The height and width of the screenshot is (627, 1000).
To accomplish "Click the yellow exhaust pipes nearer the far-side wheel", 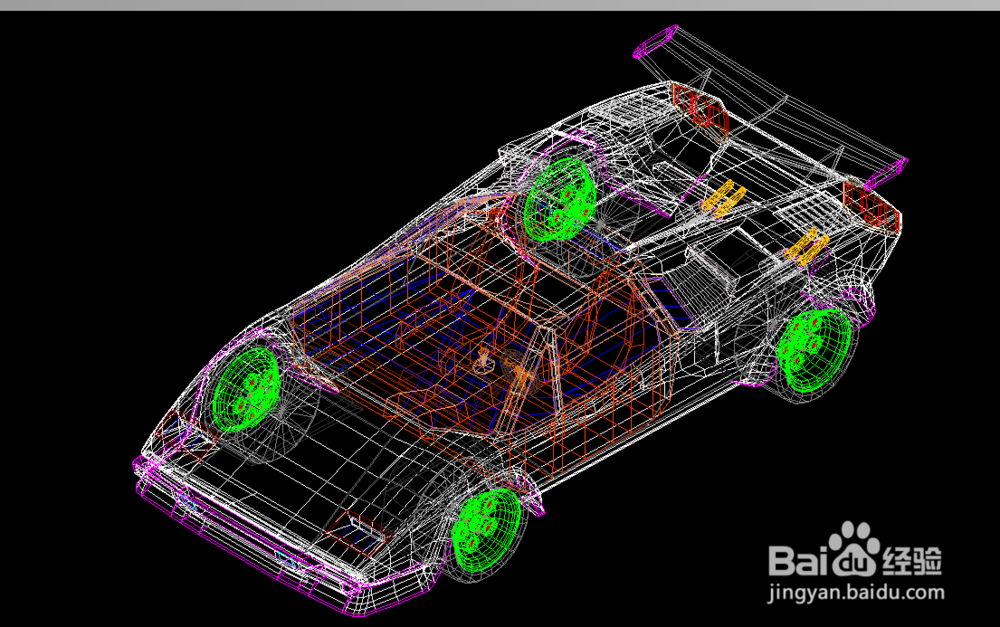I will (723, 198).
